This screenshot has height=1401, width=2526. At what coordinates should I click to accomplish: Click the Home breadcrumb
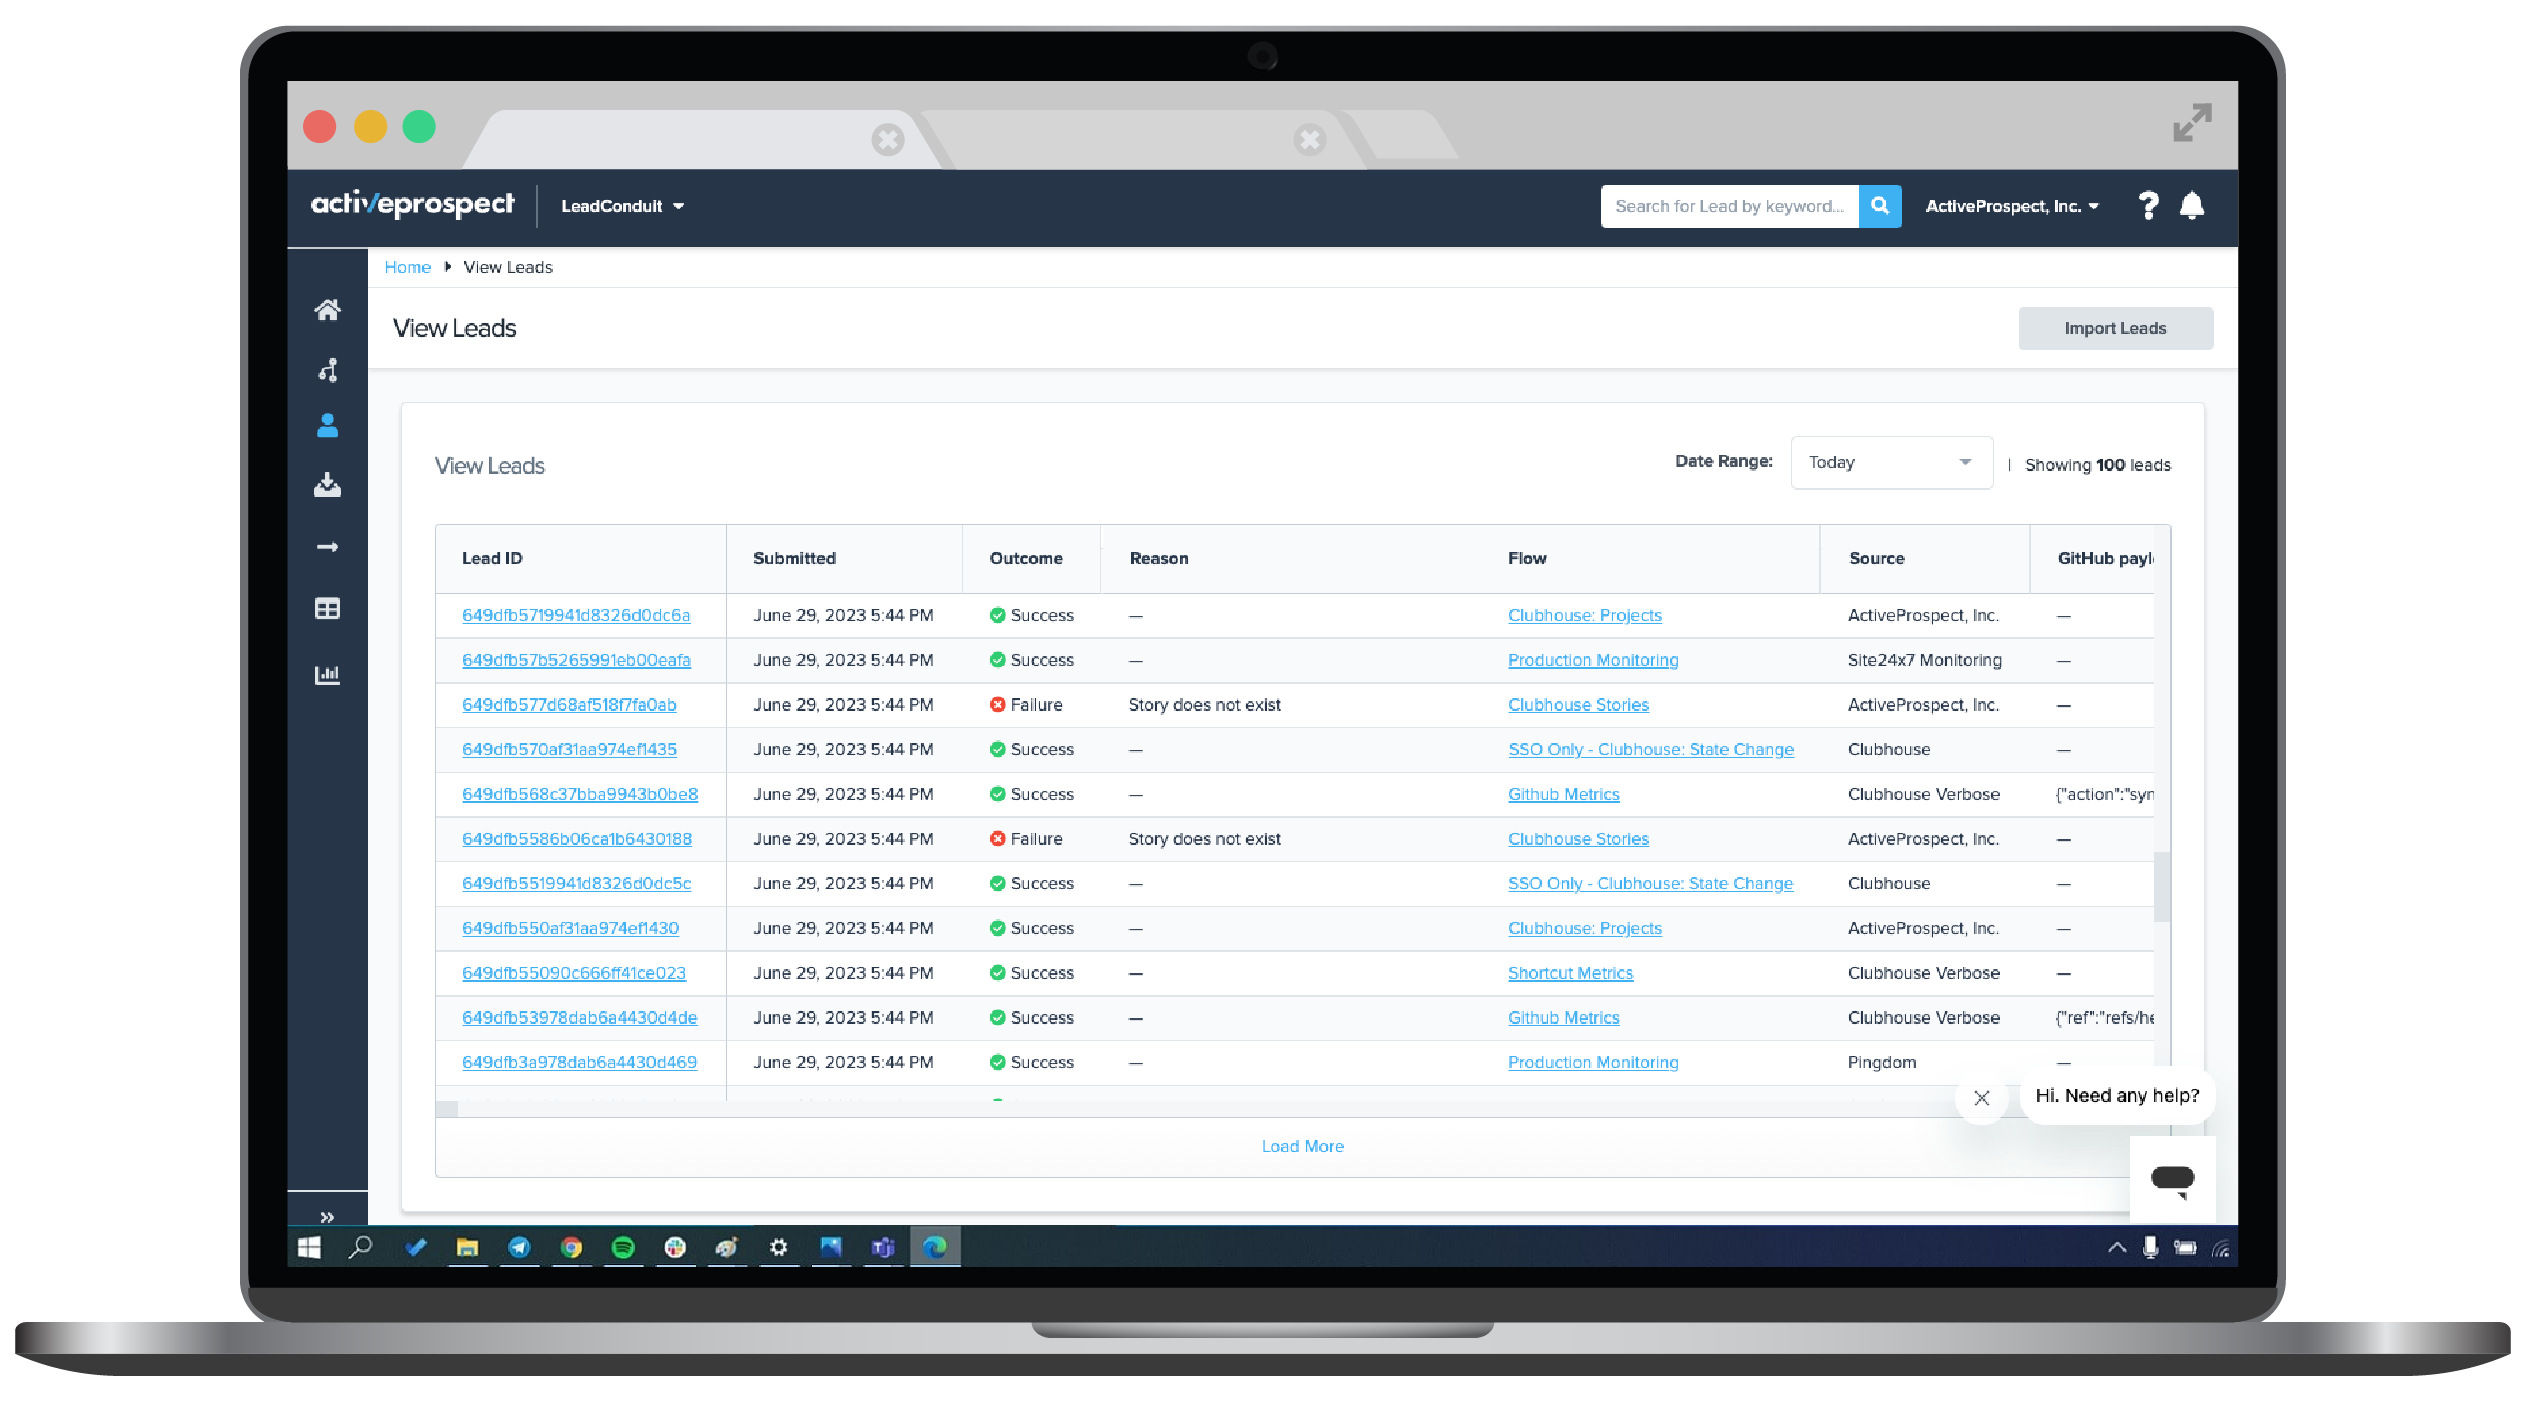[x=407, y=267]
